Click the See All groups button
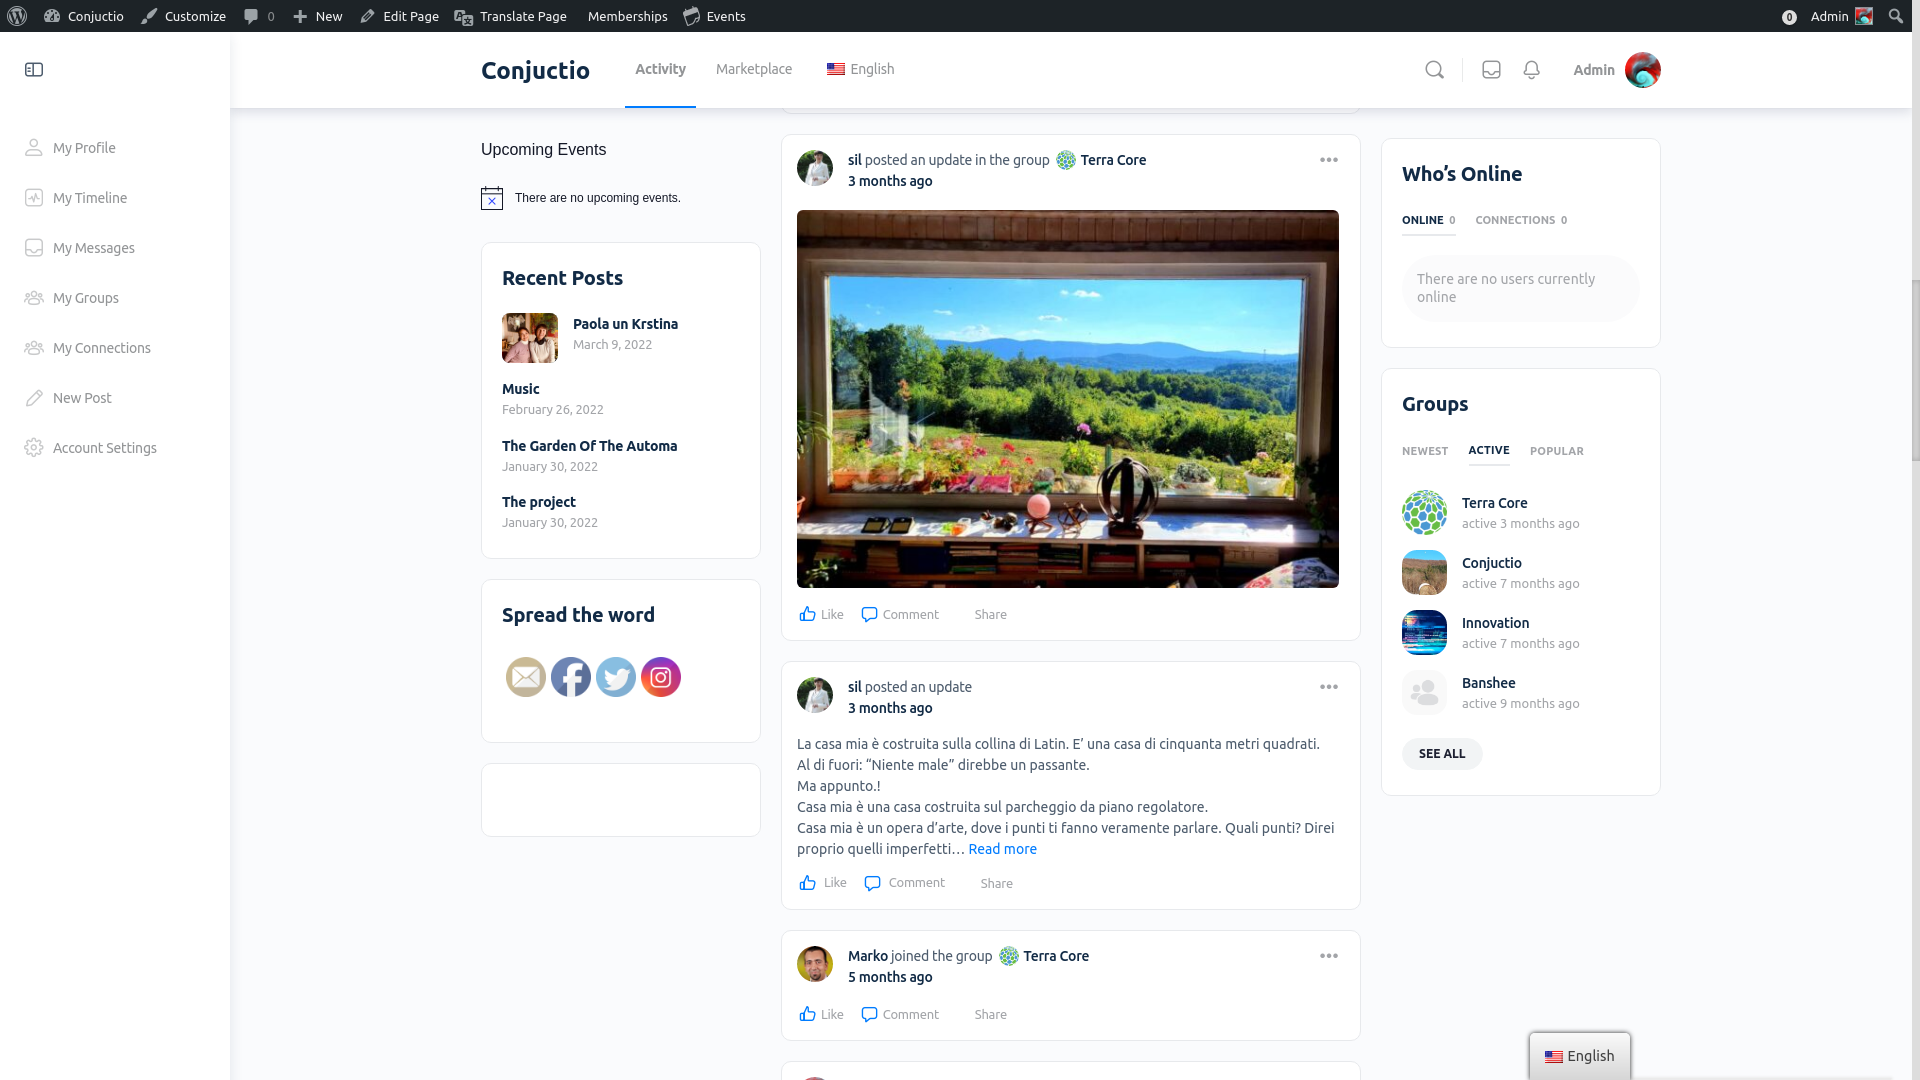 tap(1442, 754)
